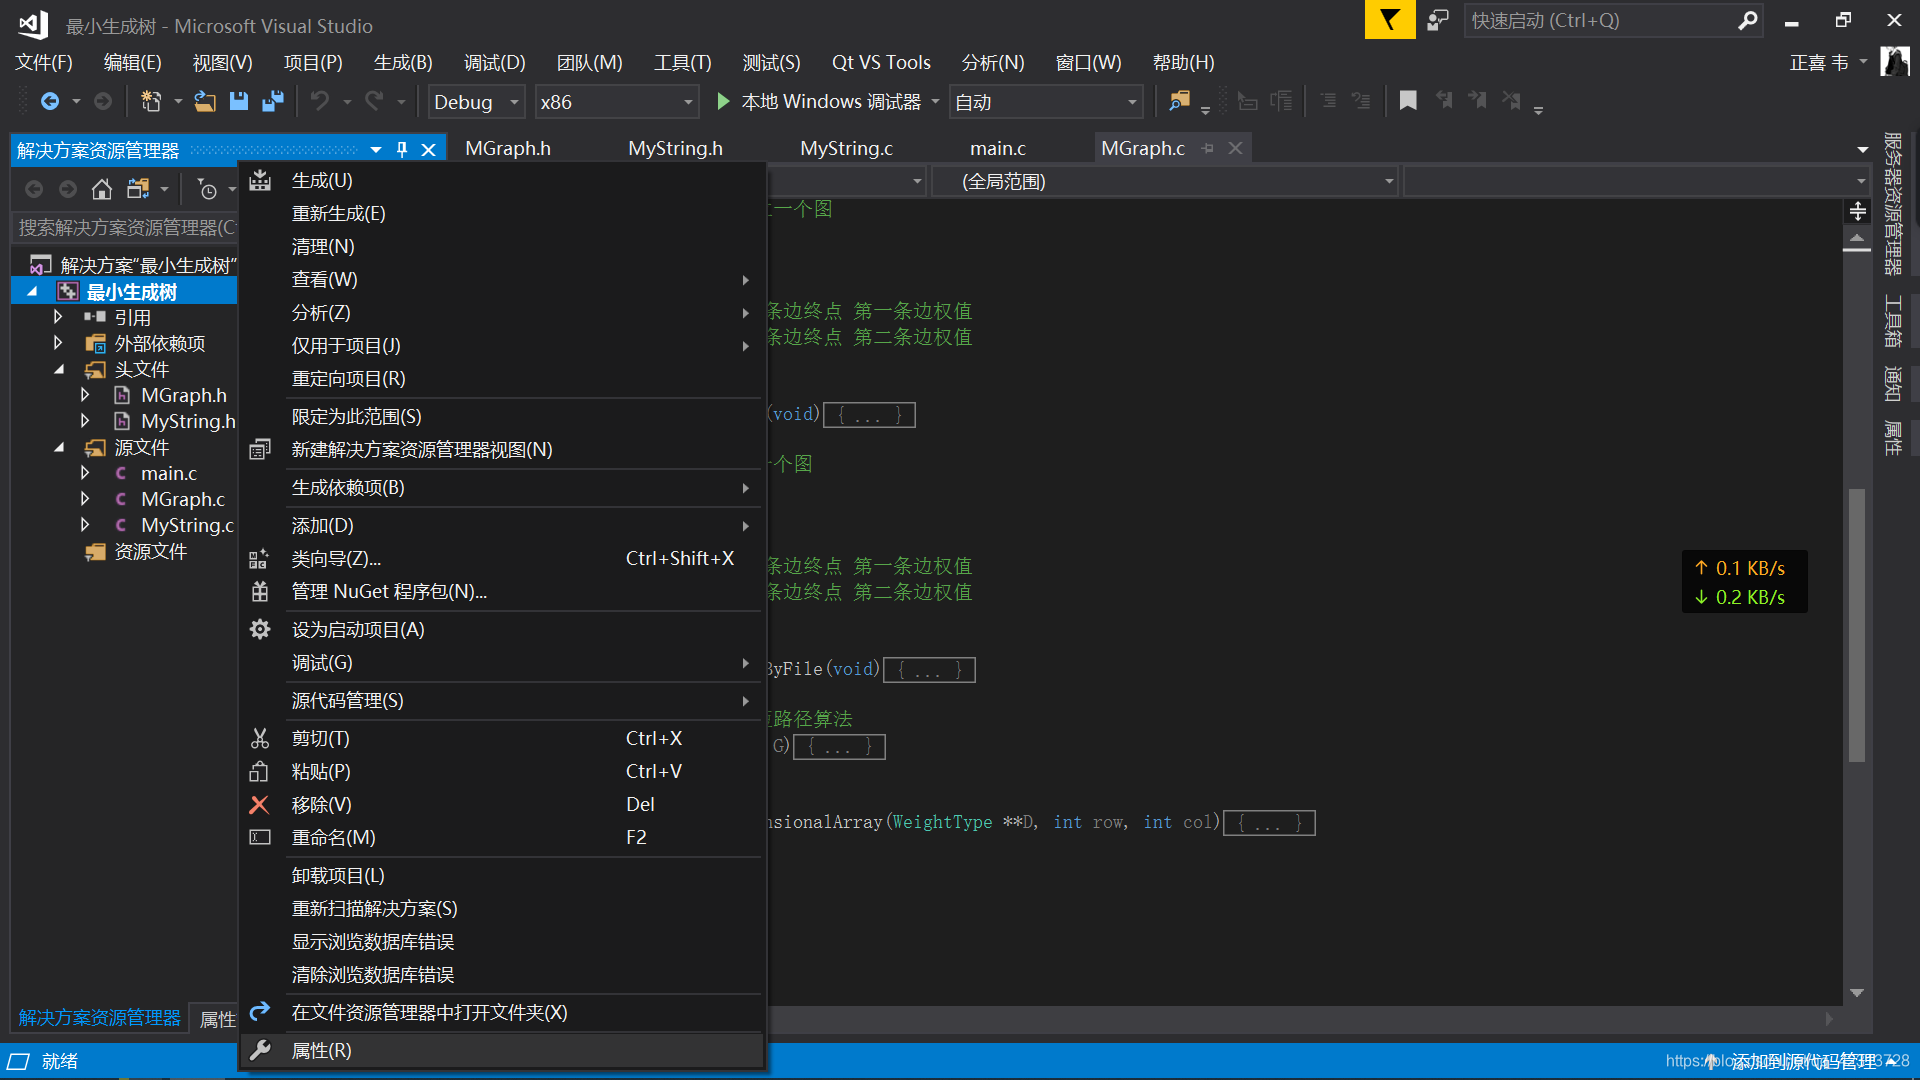Image resolution: width=1920 pixels, height=1080 pixels.
Task: Toggle a bookmark with the bookmark icon
Action: pyautogui.click(x=1408, y=101)
